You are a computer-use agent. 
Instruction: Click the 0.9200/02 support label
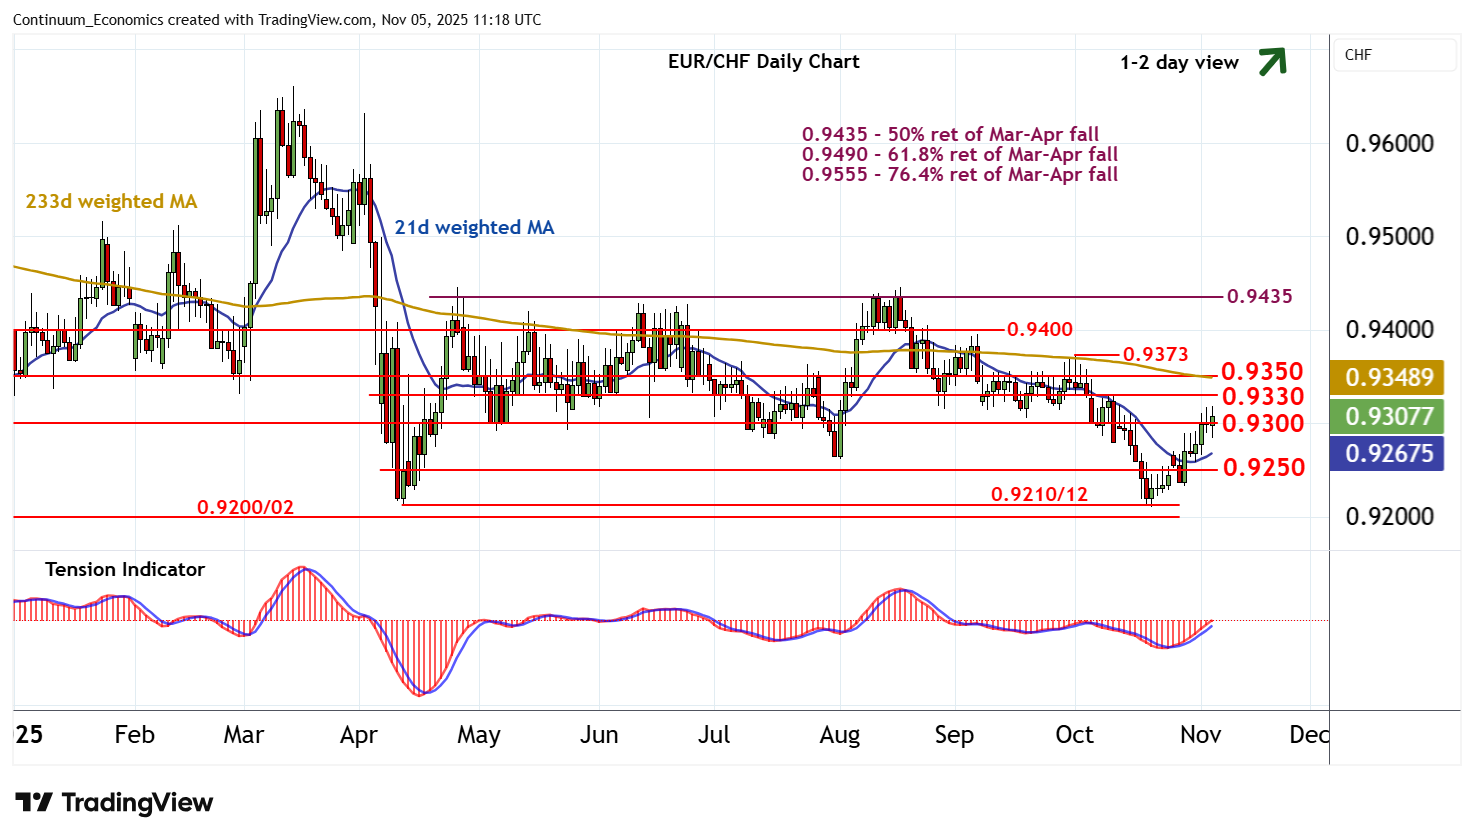click(x=246, y=508)
